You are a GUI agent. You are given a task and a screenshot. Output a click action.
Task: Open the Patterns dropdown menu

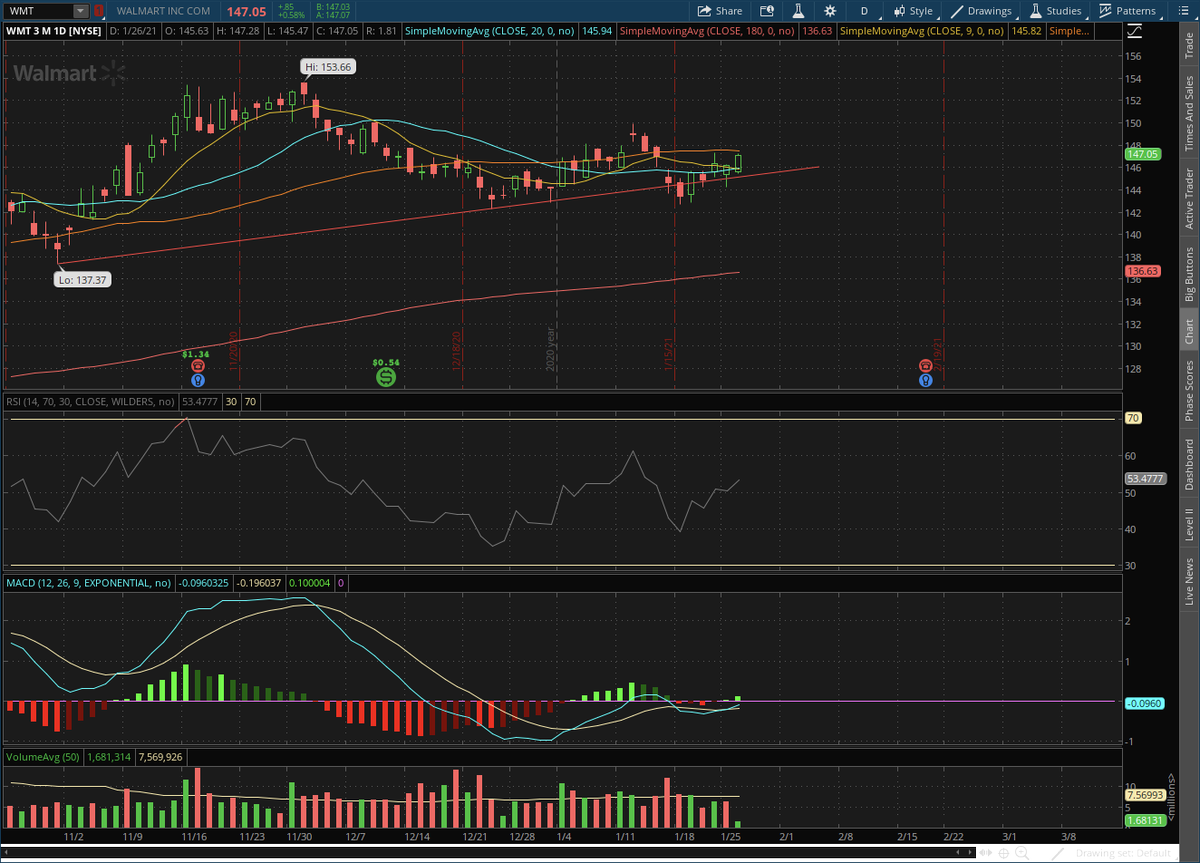(x=1128, y=11)
